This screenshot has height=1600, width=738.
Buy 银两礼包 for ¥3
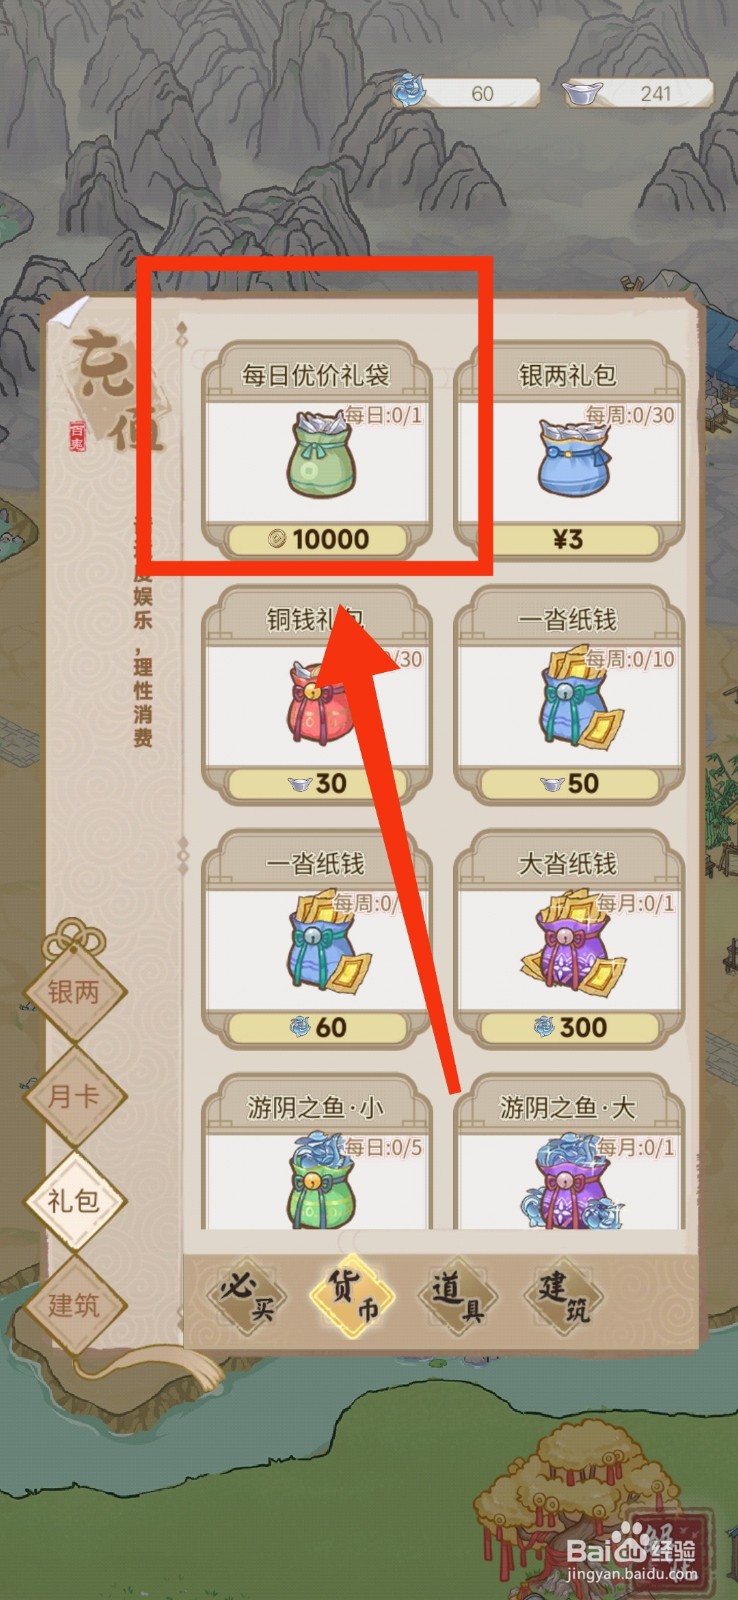click(568, 539)
